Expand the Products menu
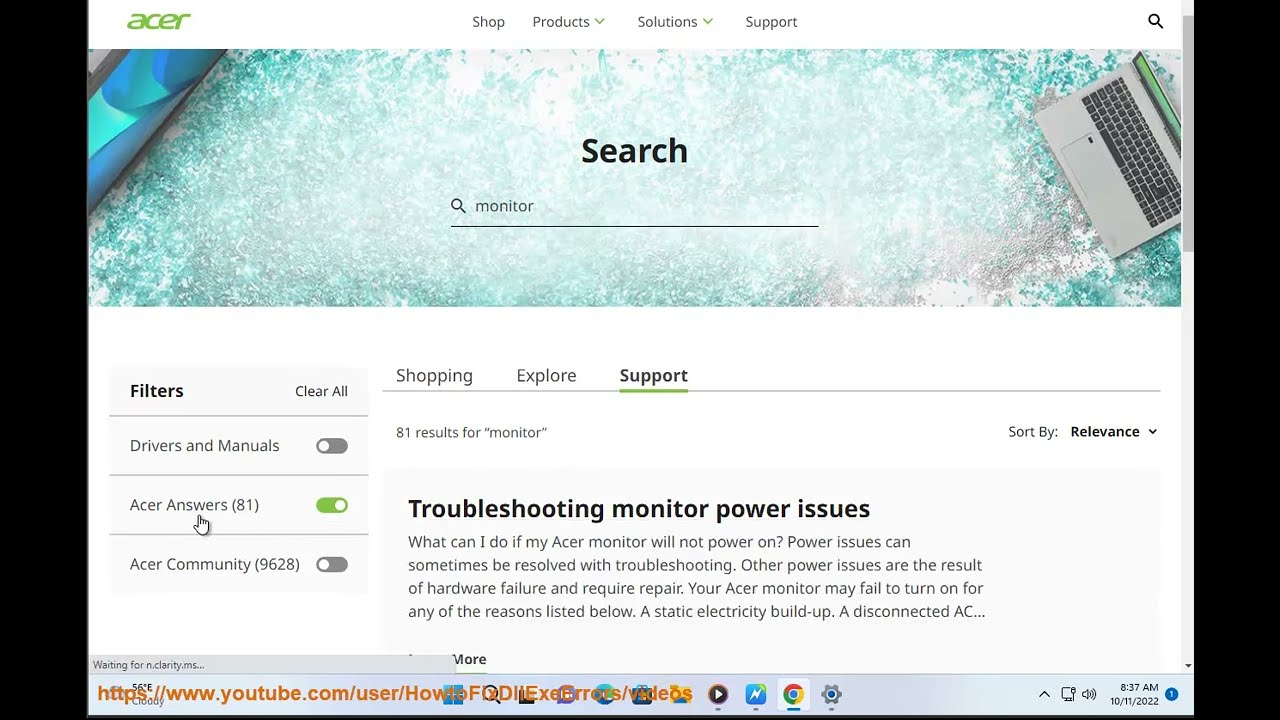Screen dimensions: 1280x720 point(568,21)
